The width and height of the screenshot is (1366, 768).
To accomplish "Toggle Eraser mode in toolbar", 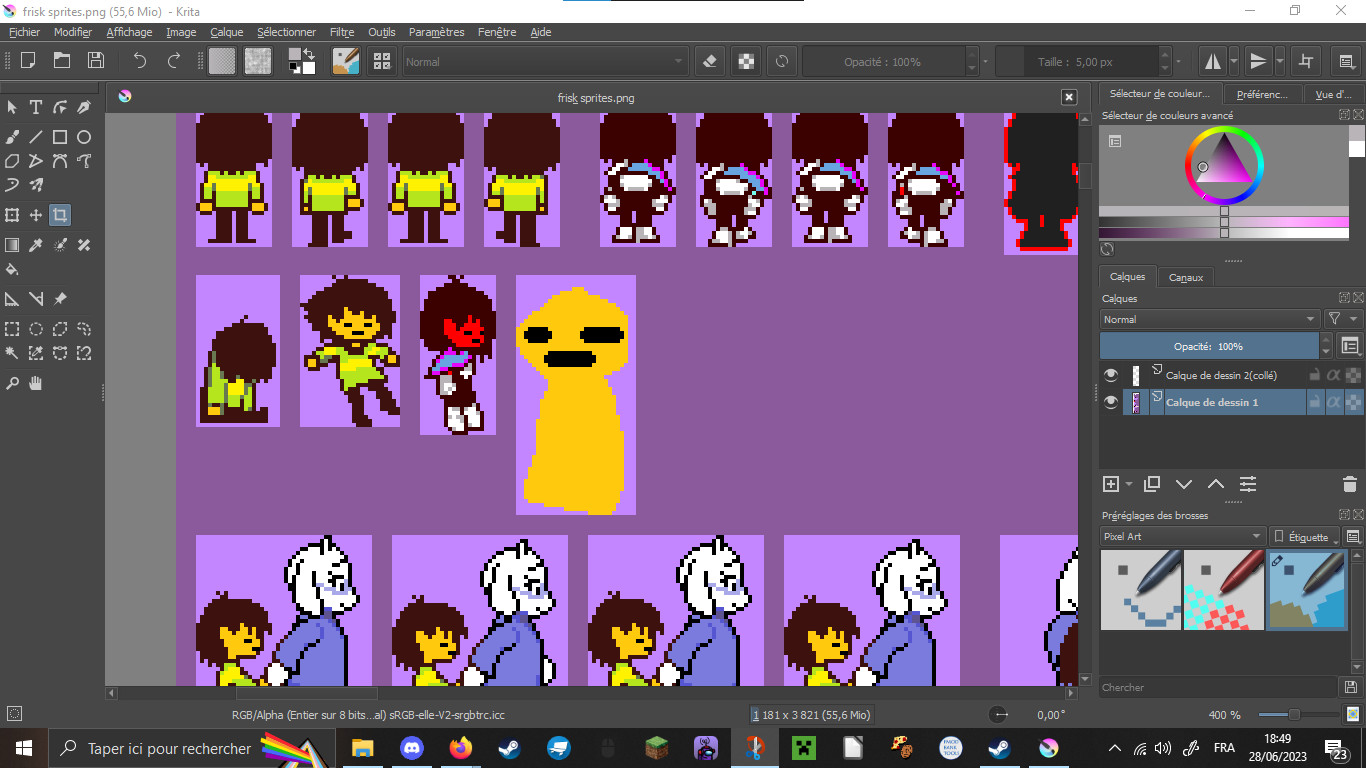I will 710,61.
